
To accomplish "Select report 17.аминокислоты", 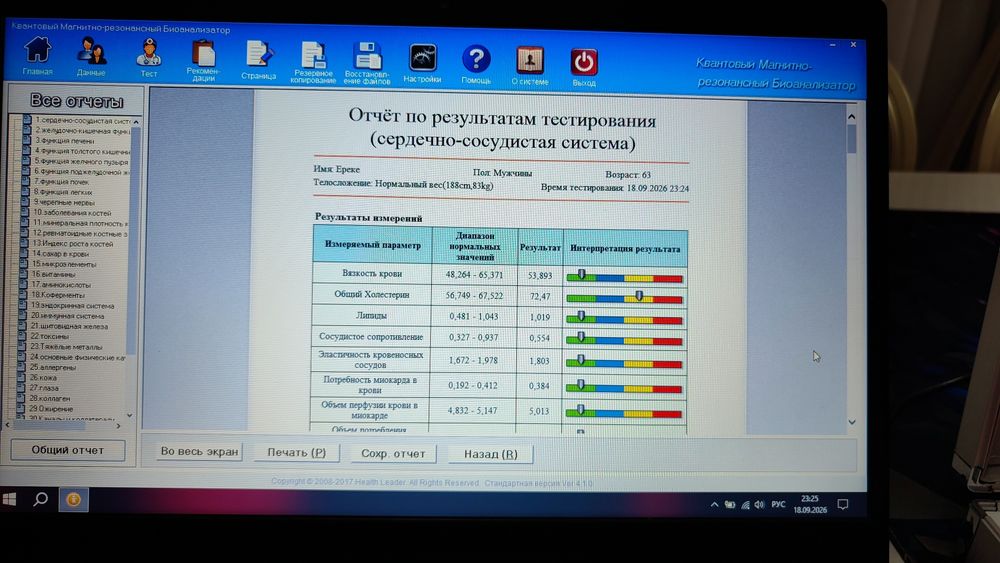I will click(x=61, y=284).
